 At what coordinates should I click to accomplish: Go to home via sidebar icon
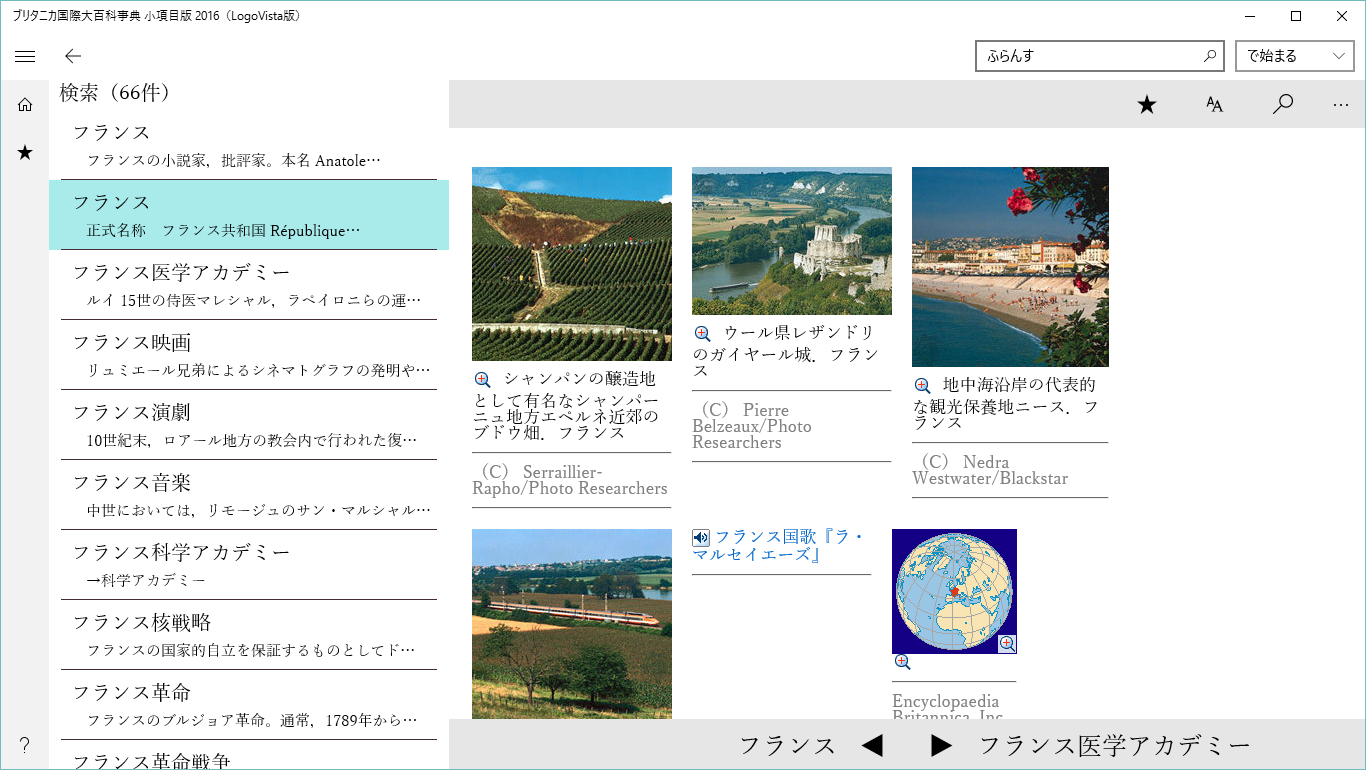pyautogui.click(x=25, y=104)
